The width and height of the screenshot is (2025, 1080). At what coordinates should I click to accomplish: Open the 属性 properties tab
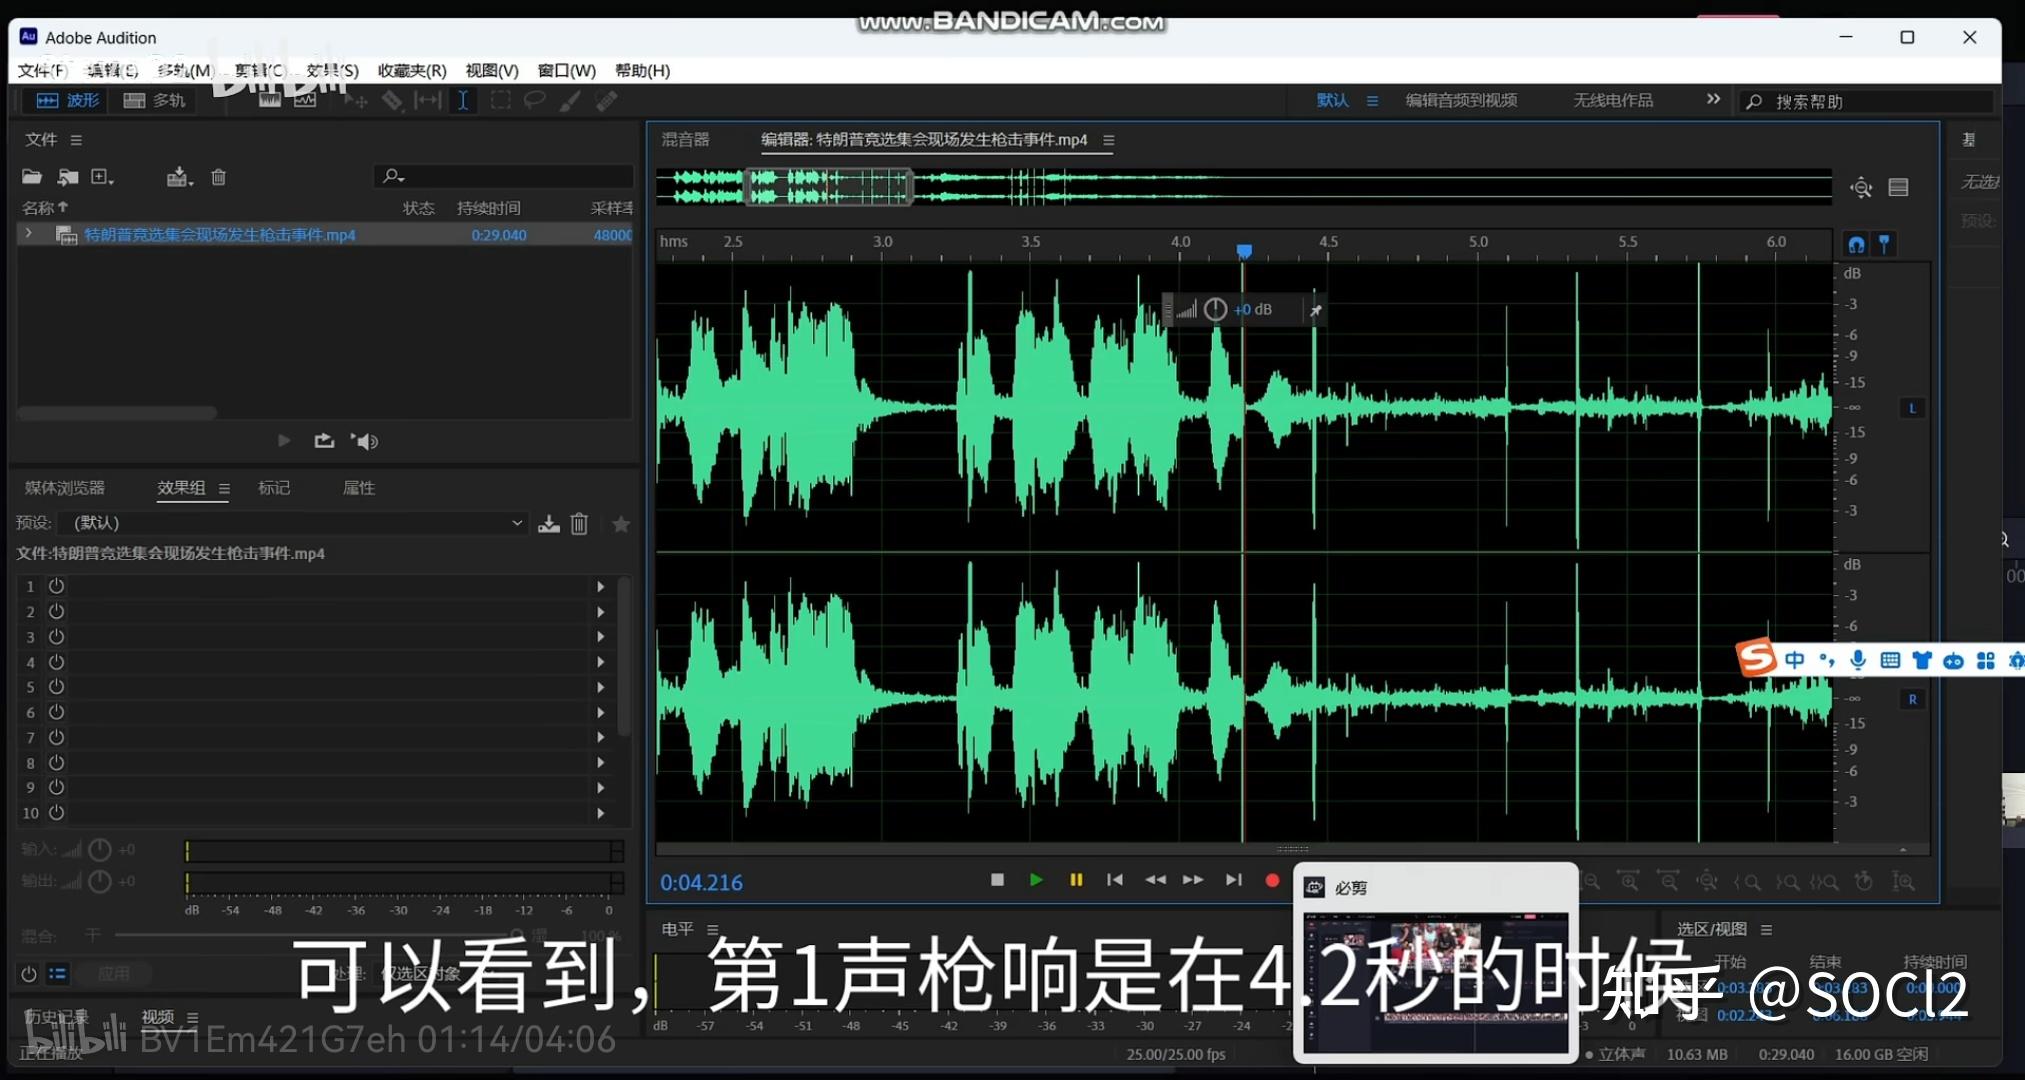coord(359,488)
